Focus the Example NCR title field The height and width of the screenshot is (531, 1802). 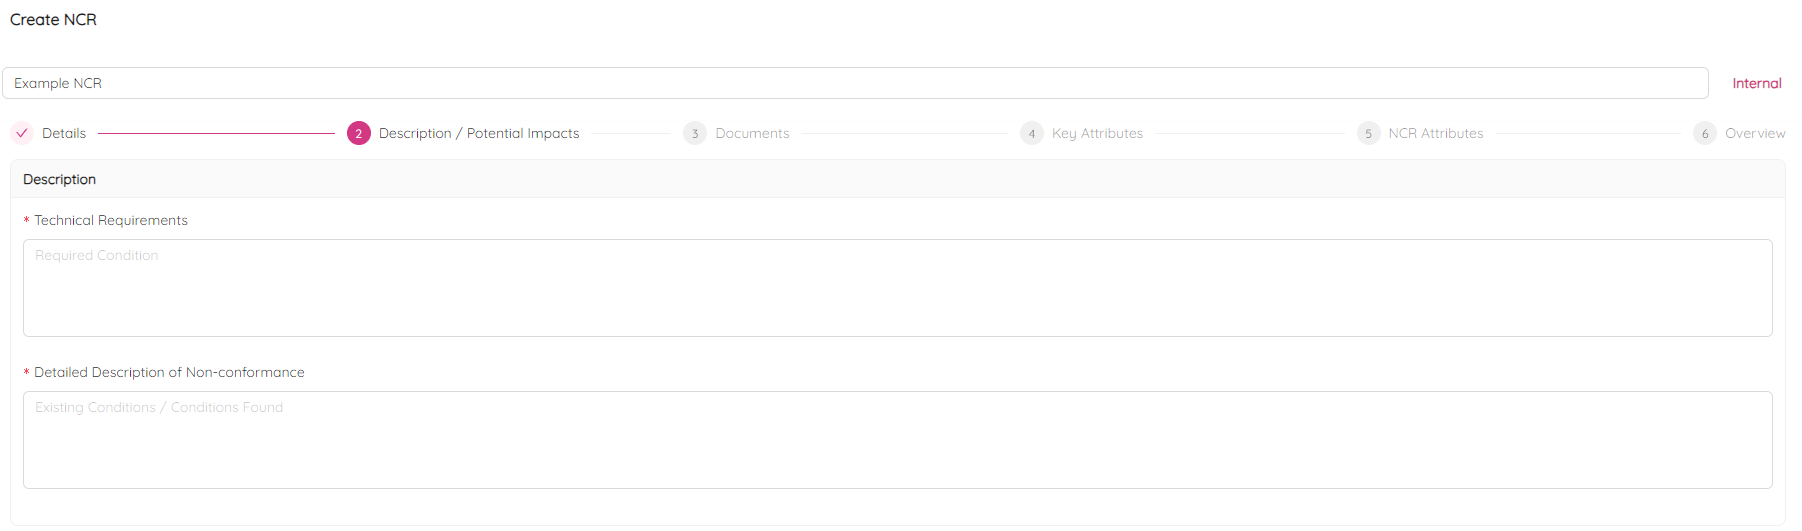(854, 83)
